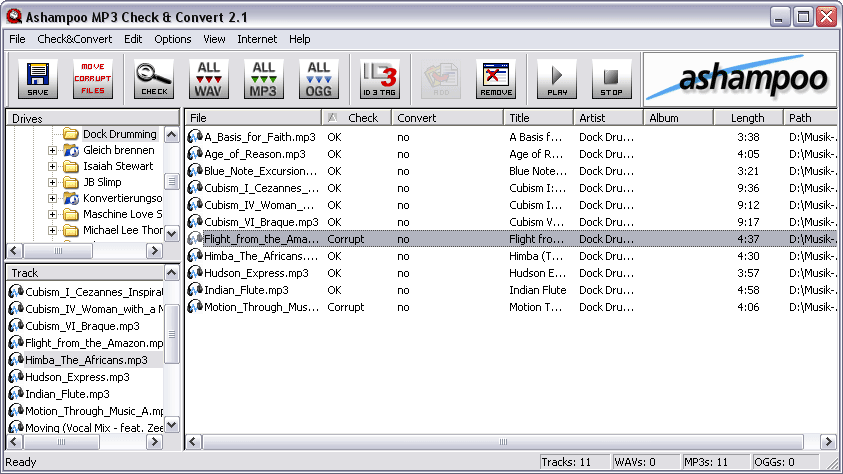This screenshot has height=474, width=843.
Task: Click left arrow of file list horizontal scrollbar
Action: click(194, 442)
